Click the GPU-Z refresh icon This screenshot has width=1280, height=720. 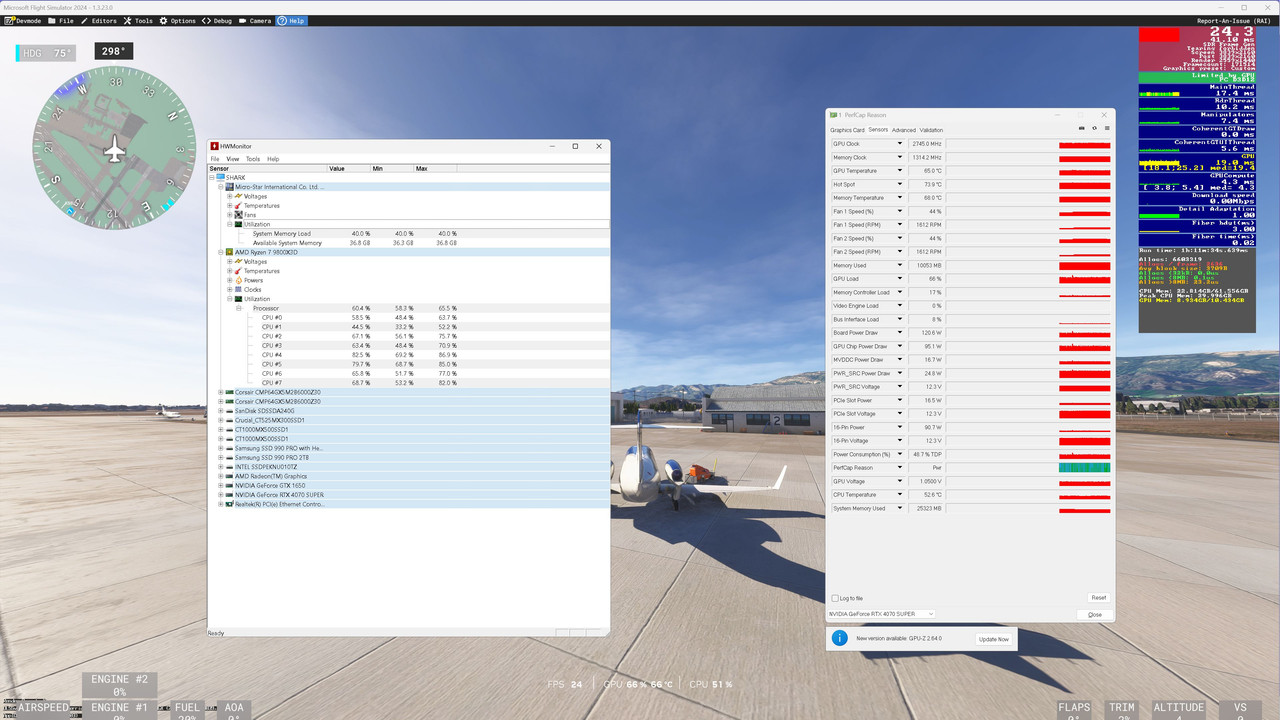(x=1094, y=128)
